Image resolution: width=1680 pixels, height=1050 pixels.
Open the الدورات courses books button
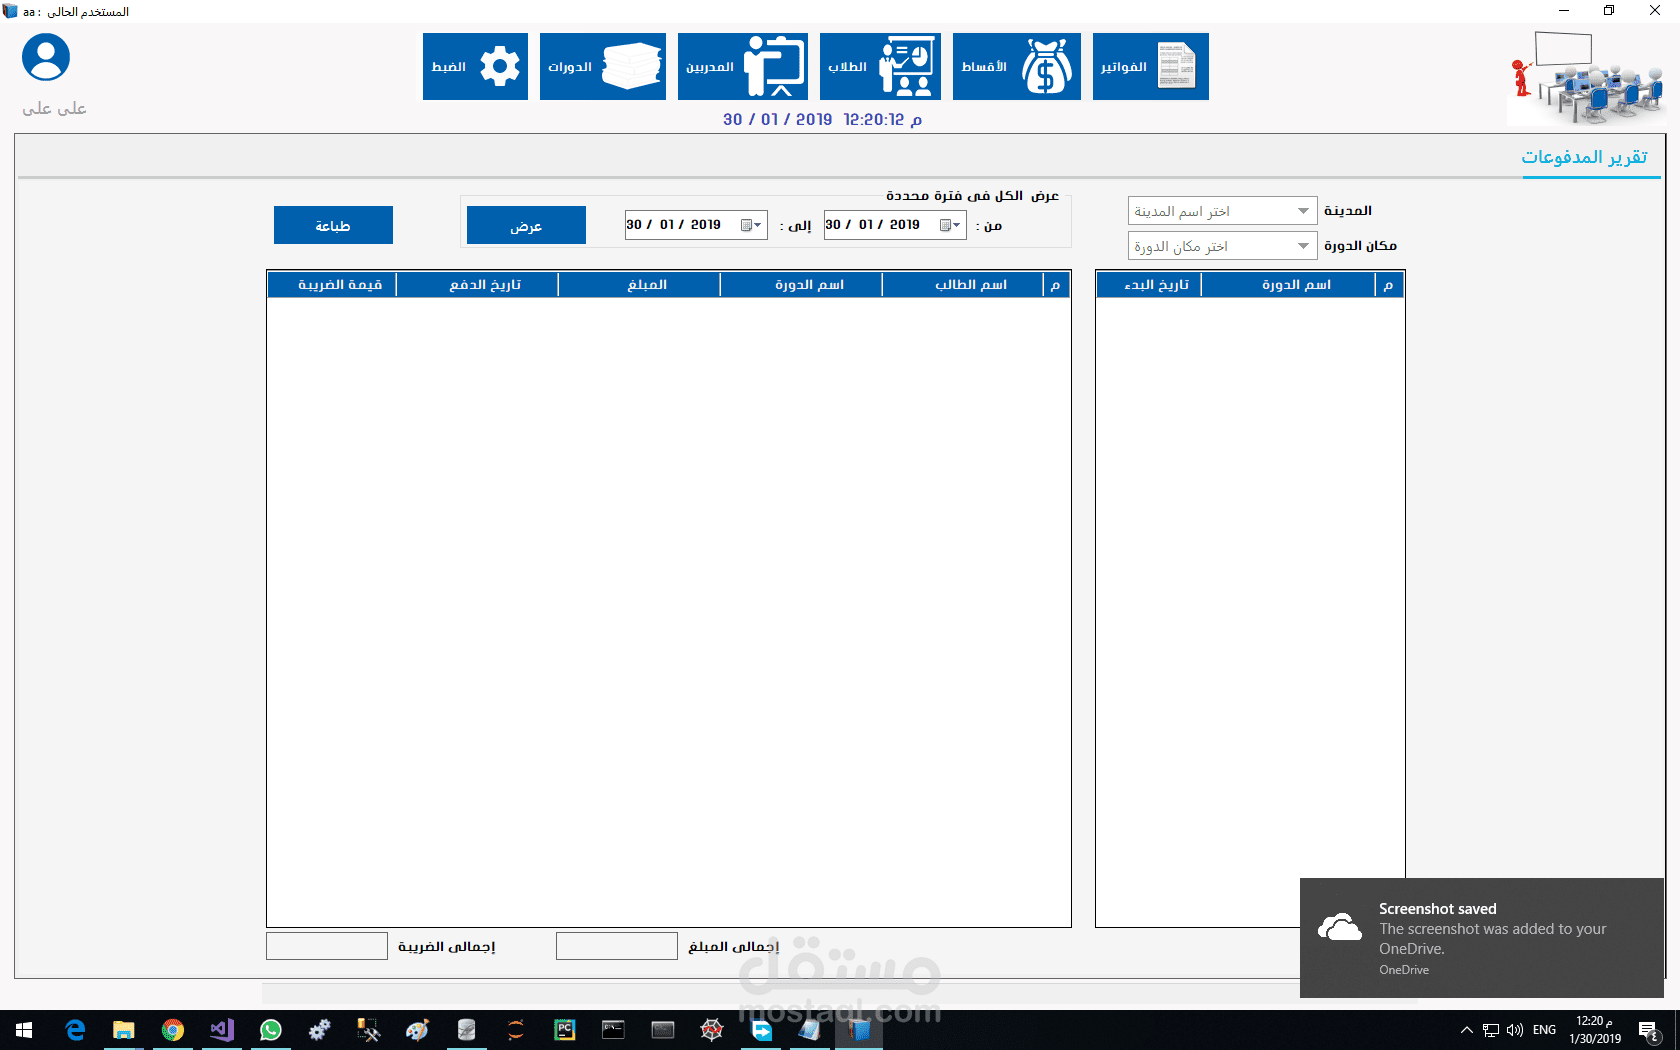pos(603,66)
